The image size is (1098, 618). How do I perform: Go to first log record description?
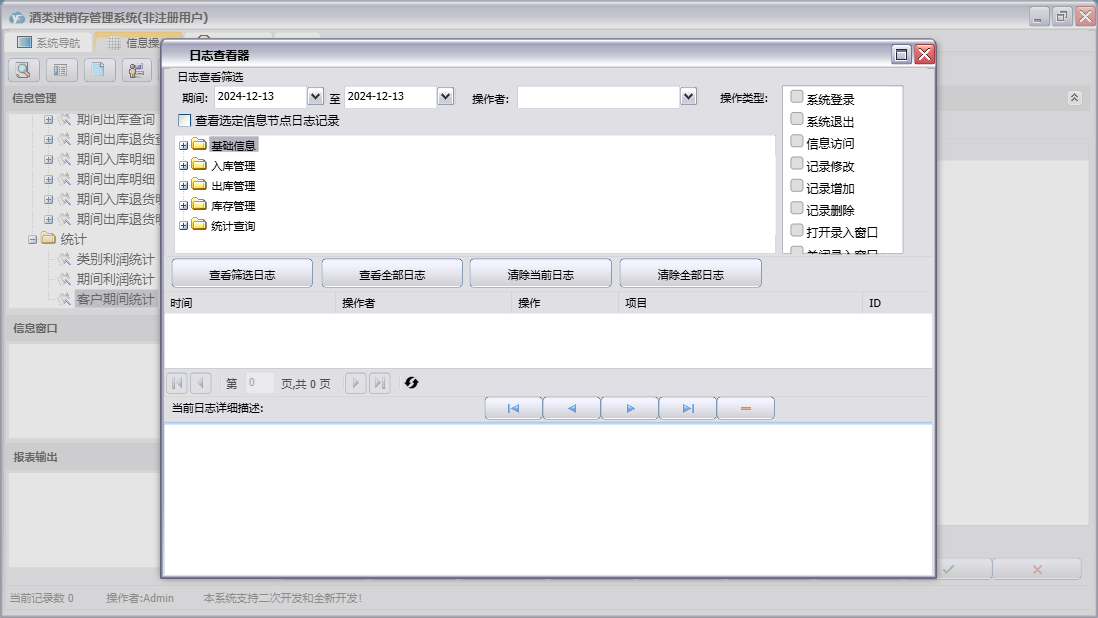513,408
